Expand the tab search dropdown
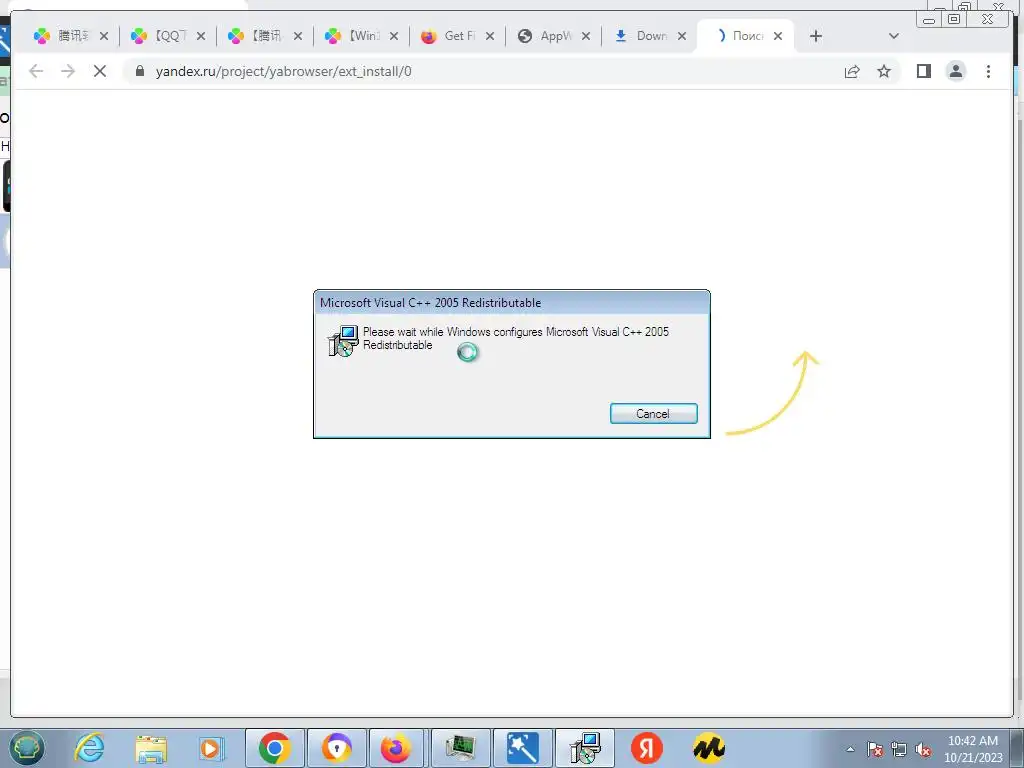 click(893, 36)
